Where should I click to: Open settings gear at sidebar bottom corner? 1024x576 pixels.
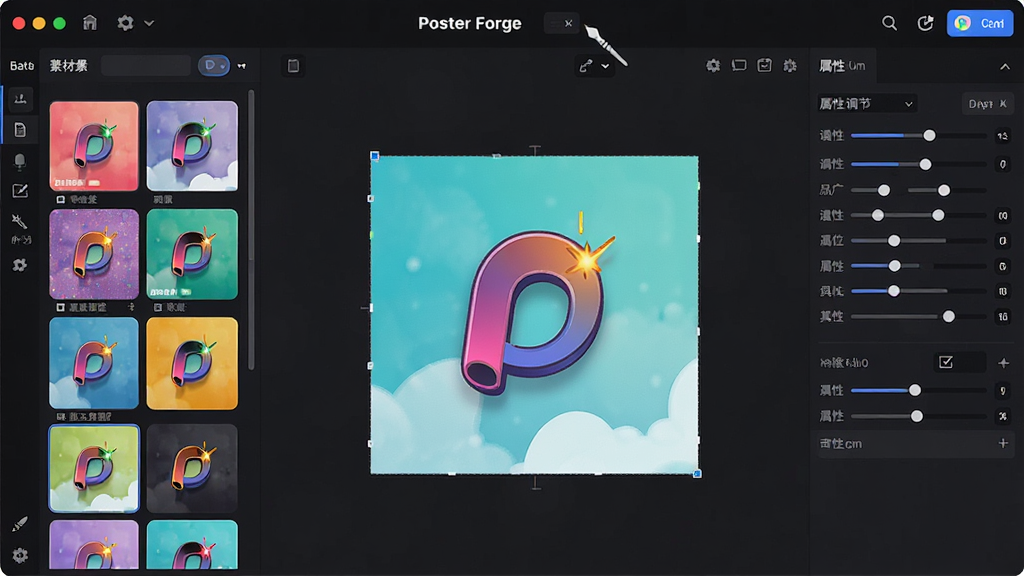pyautogui.click(x=20, y=555)
